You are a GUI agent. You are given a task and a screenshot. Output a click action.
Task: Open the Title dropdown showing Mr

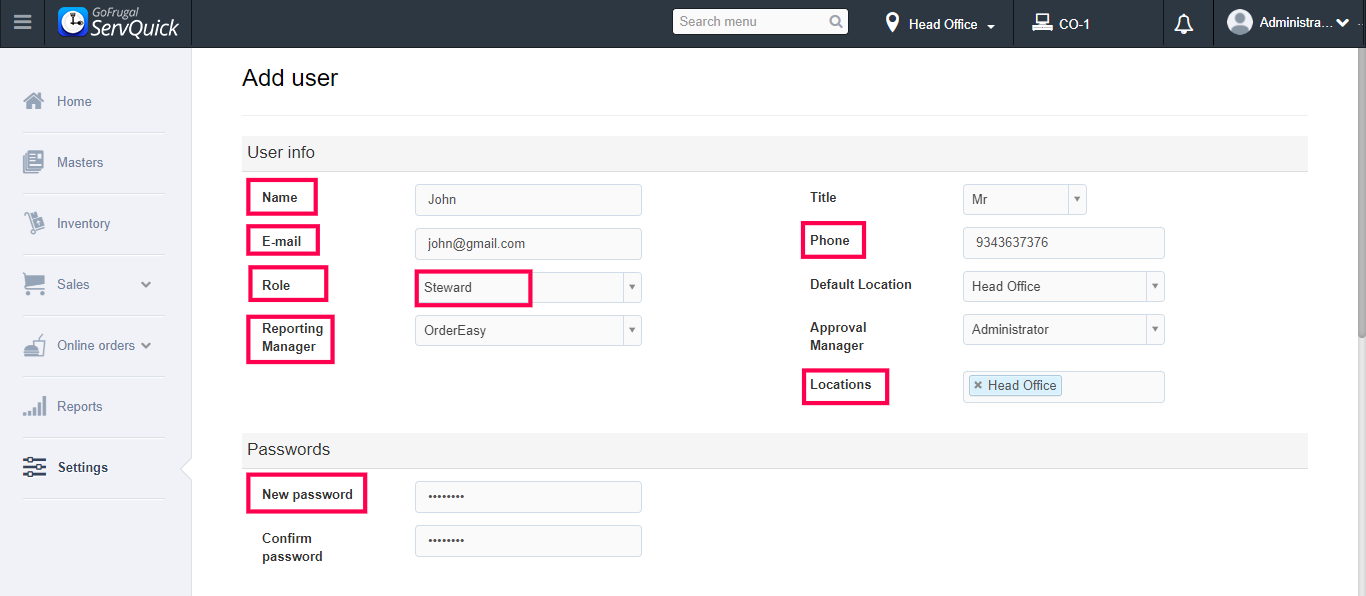(1076, 199)
